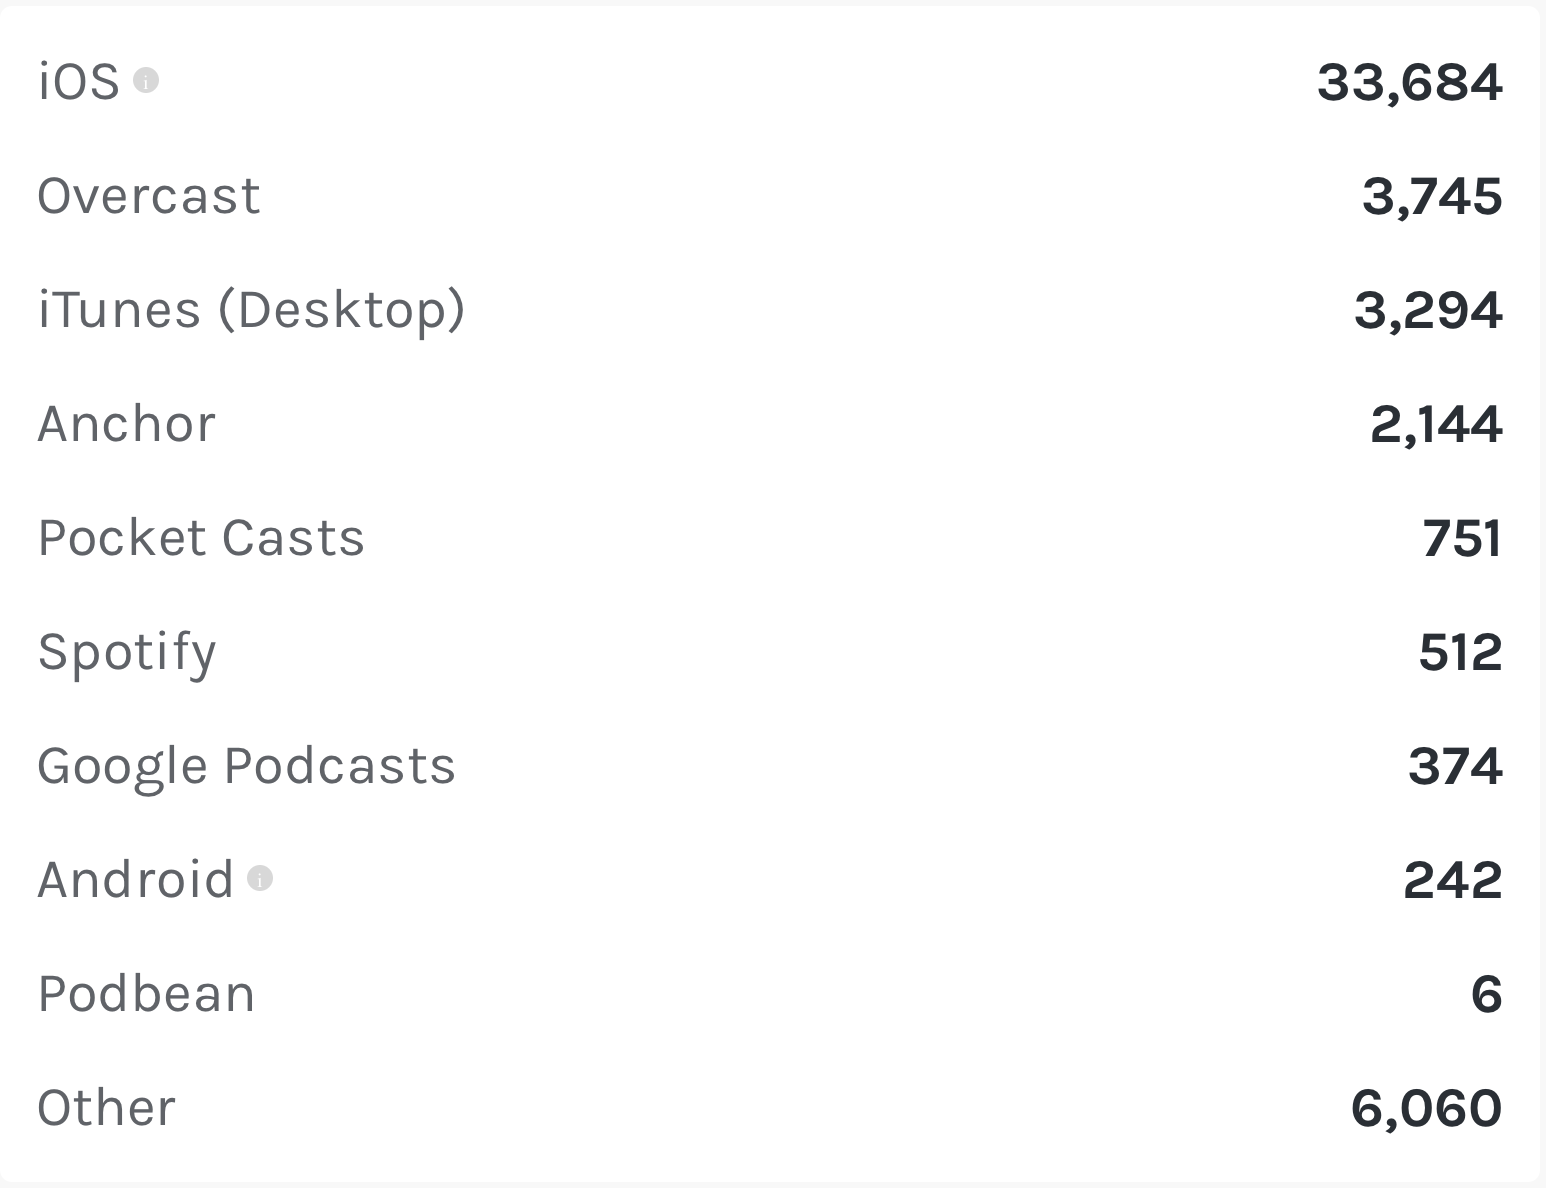
Task: Click the Anchor platform label
Action: coord(126,424)
